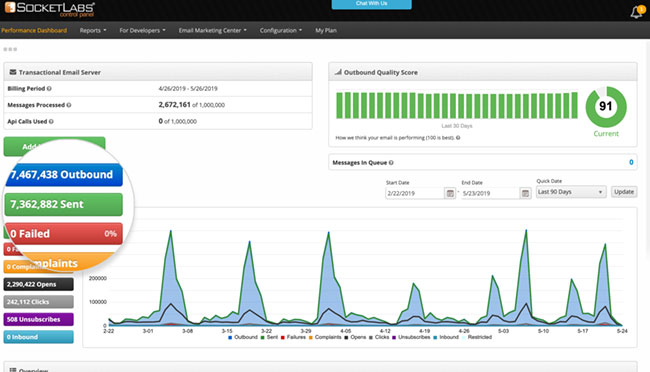Click the info icon beside Billing Period
Viewport: 650px width, 372px height.
[x=49, y=88]
